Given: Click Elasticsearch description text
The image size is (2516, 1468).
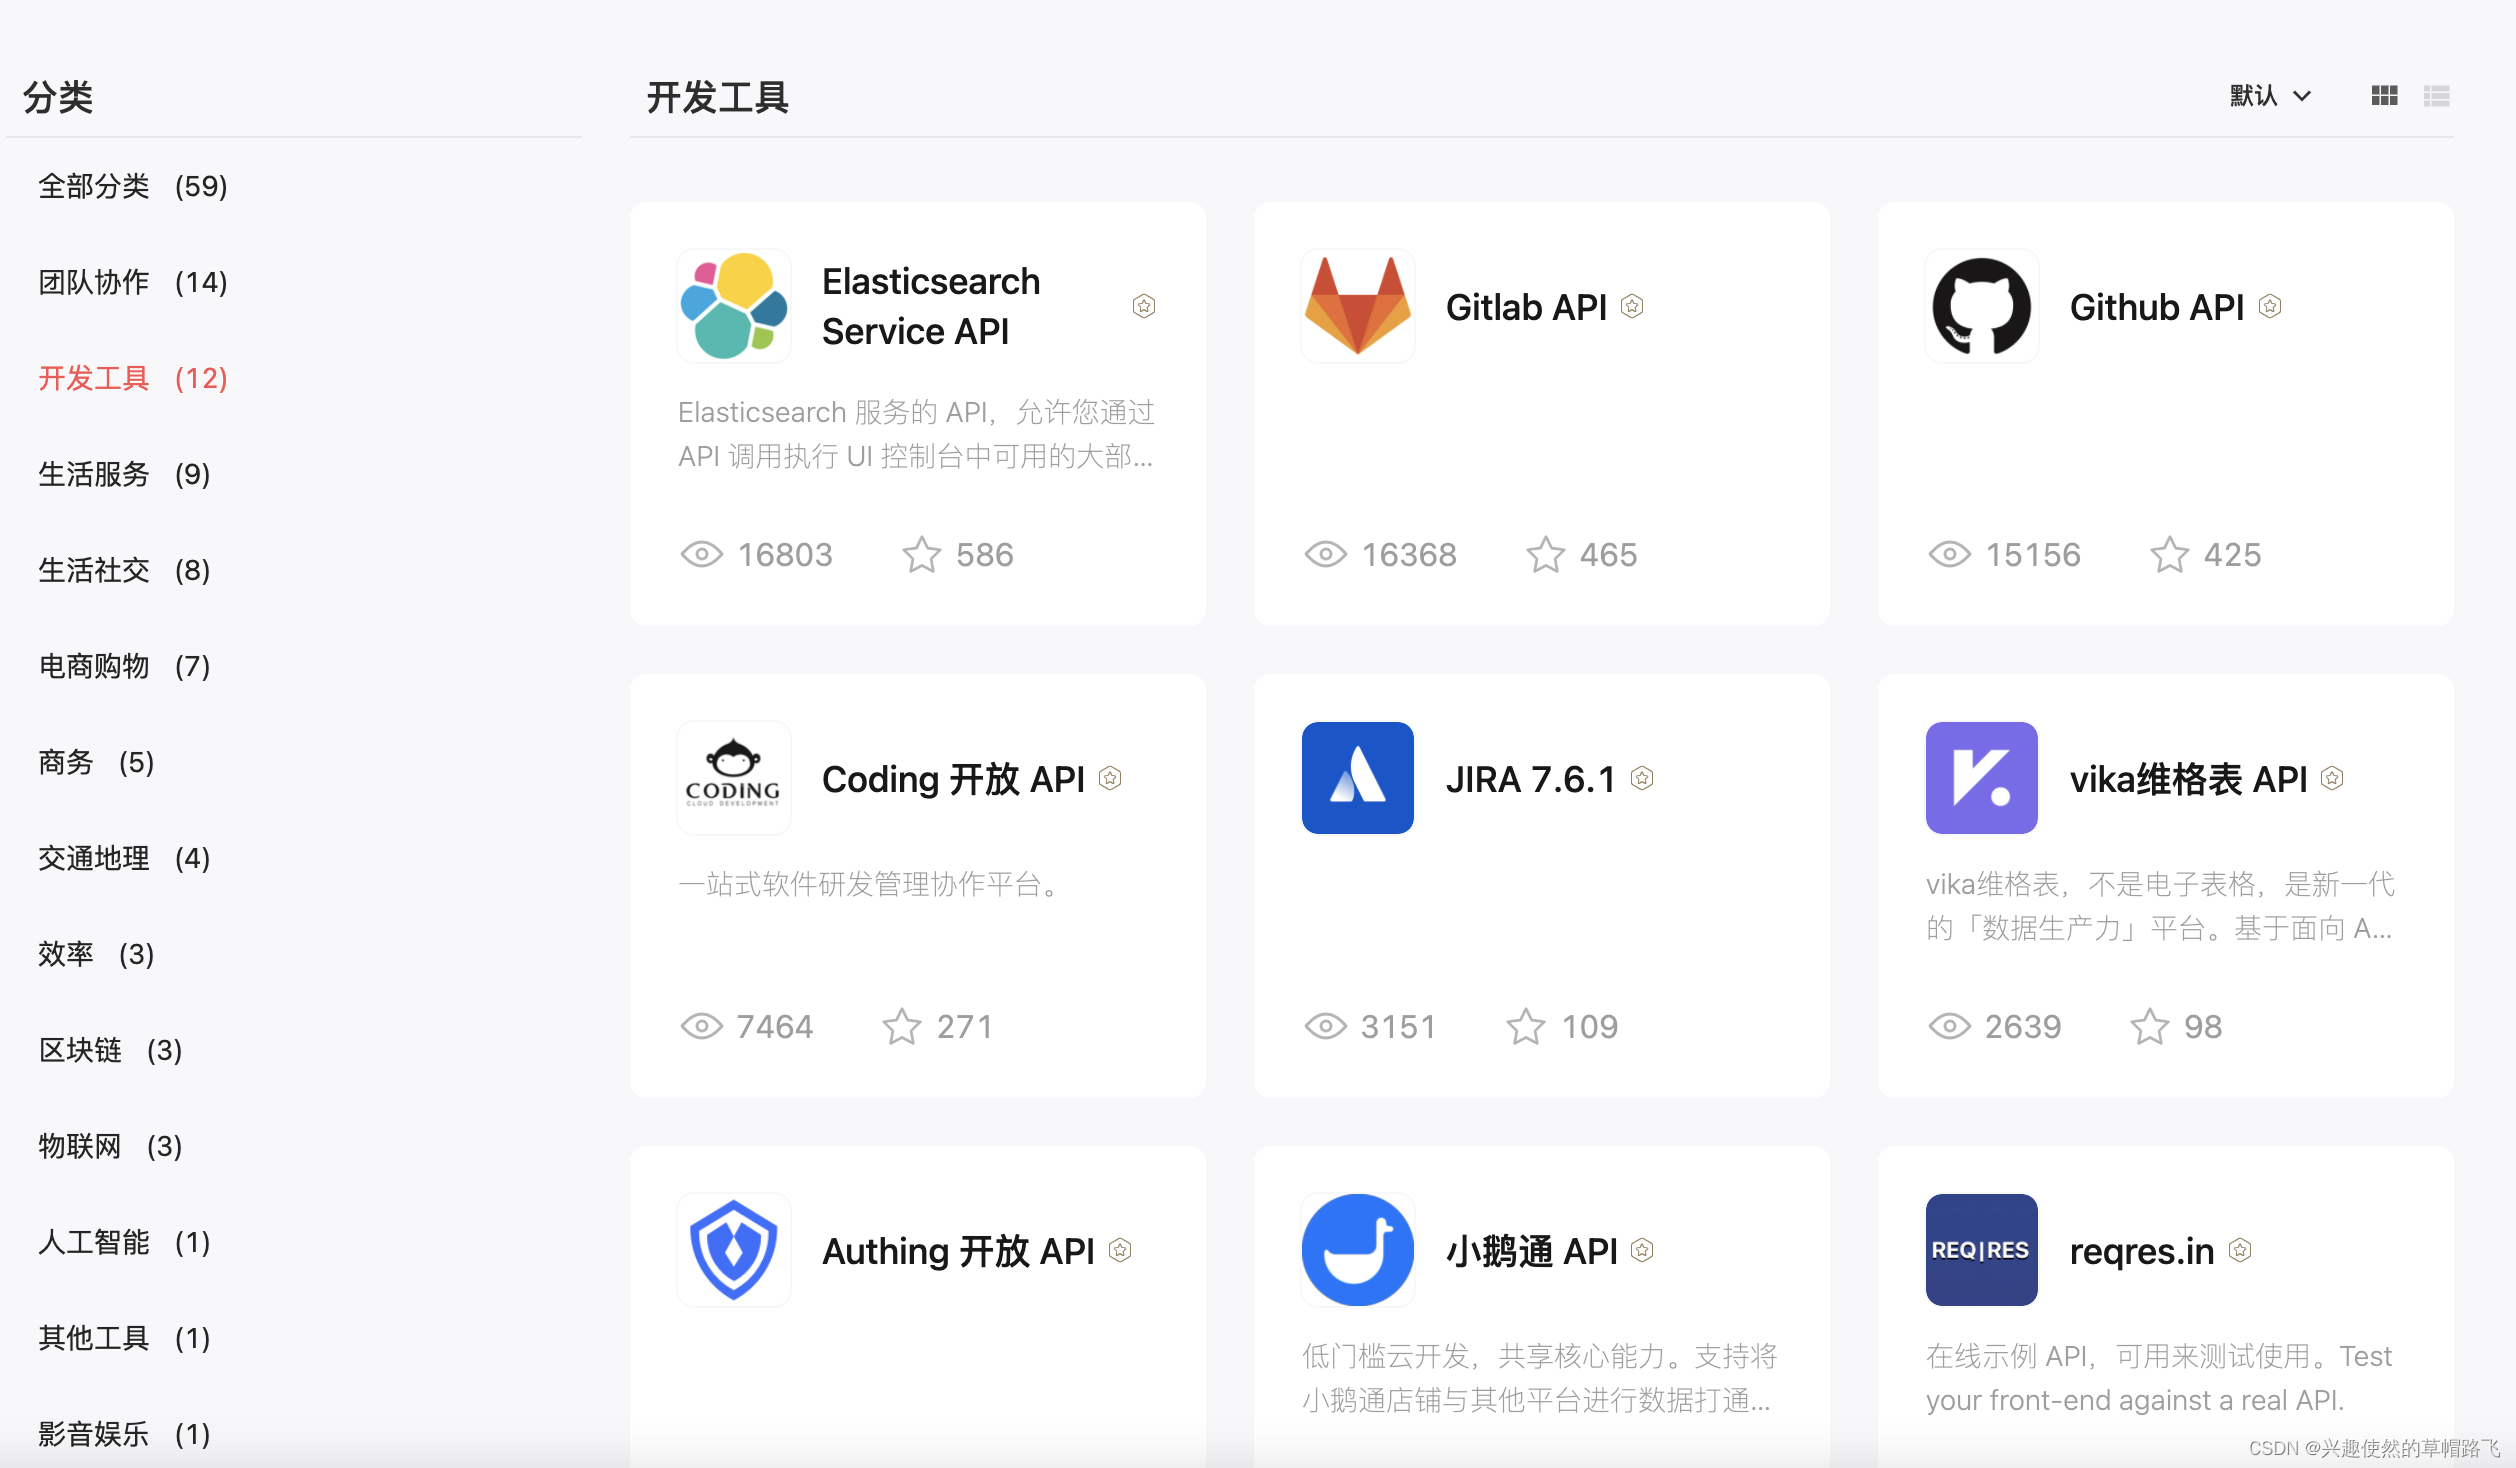Looking at the screenshot, I should point(916,434).
